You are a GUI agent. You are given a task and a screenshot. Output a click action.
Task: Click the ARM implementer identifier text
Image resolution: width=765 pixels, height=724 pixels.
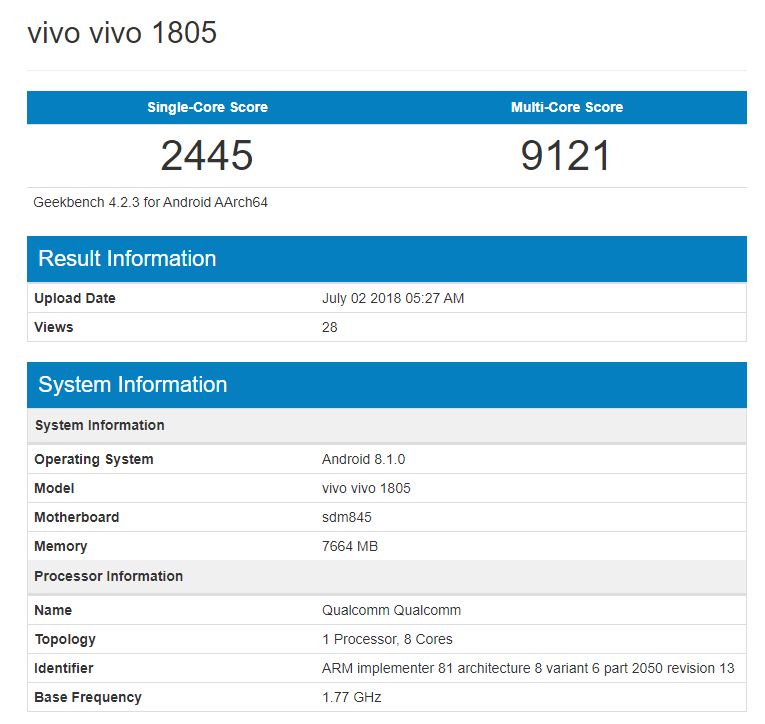tap(527, 668)
